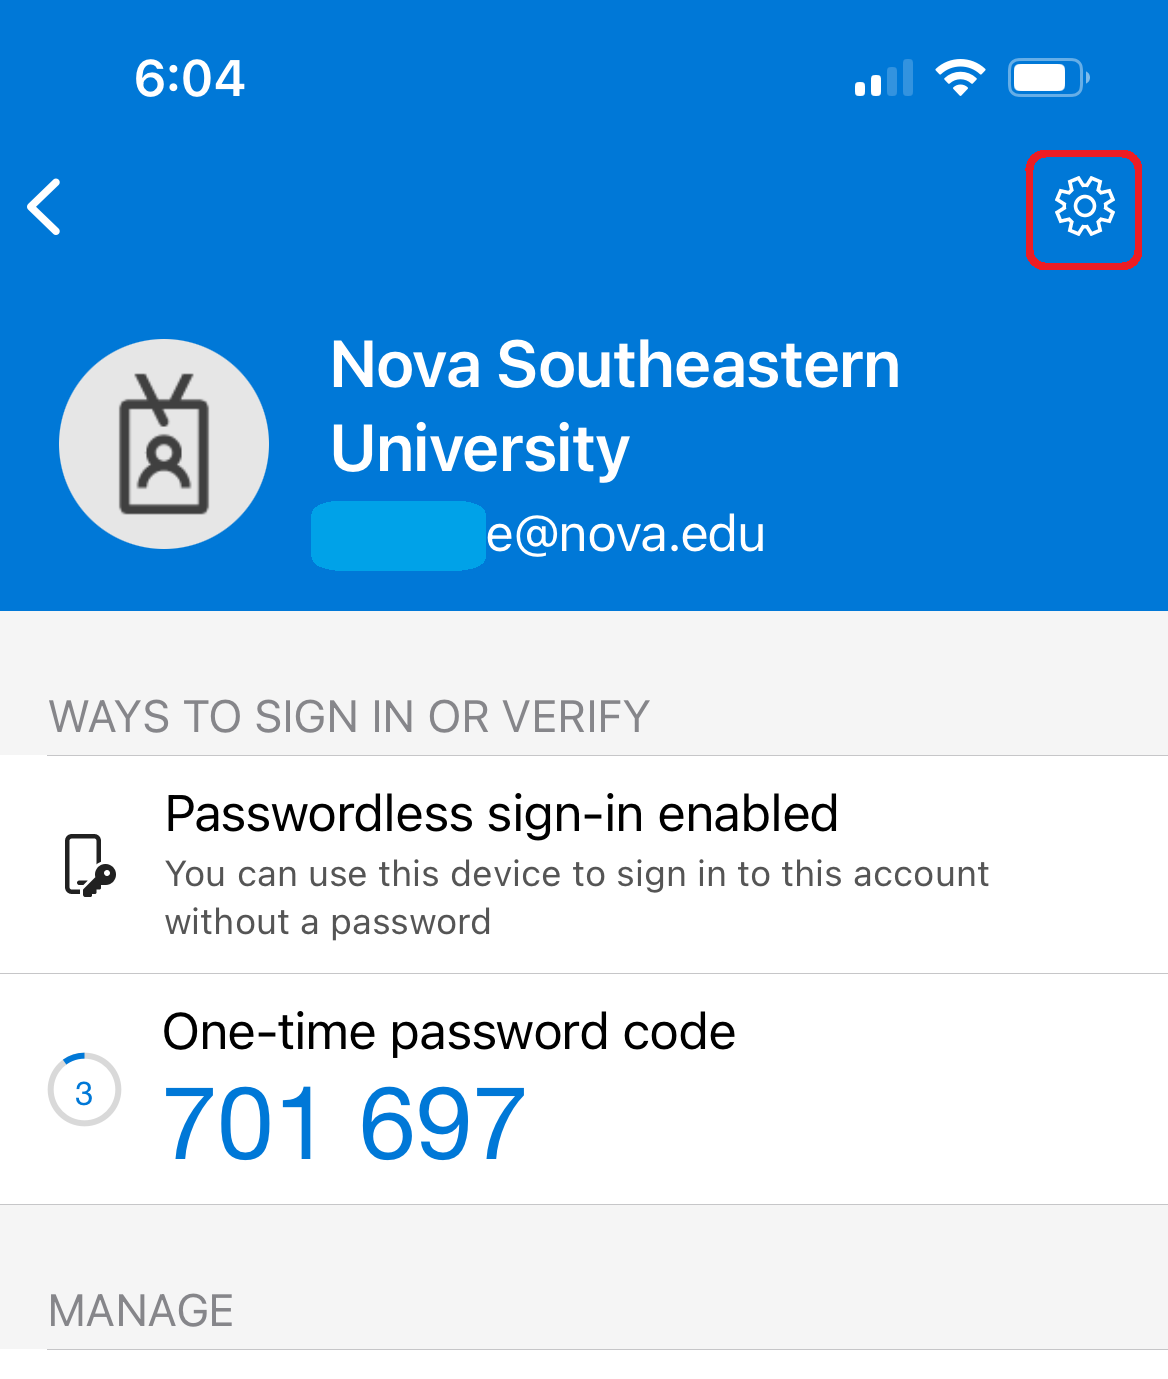
Task: Tap the Wi-Fi status icon
Action: (960, 77)
